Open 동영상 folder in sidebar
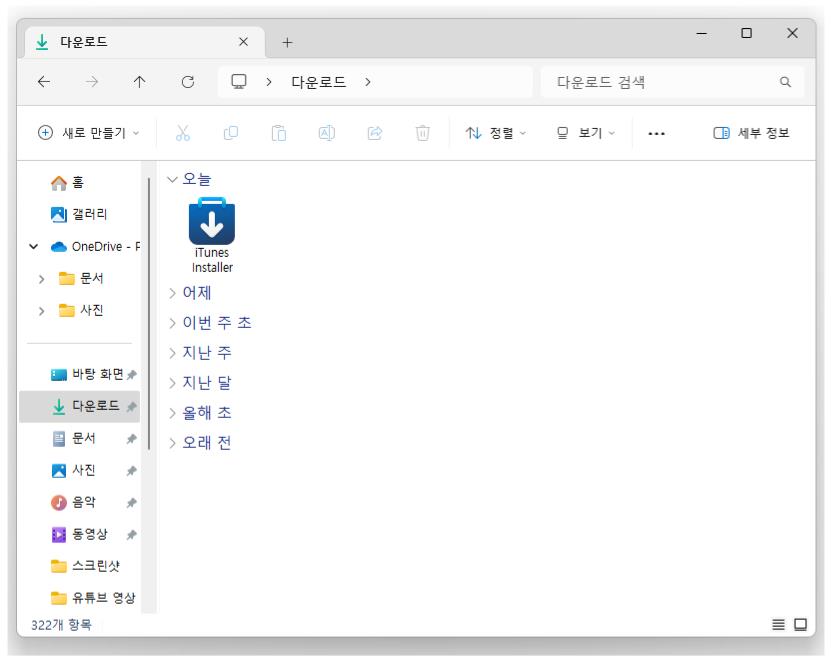The image size is (831, 661). pyautogui.click(x=79, y=534)
